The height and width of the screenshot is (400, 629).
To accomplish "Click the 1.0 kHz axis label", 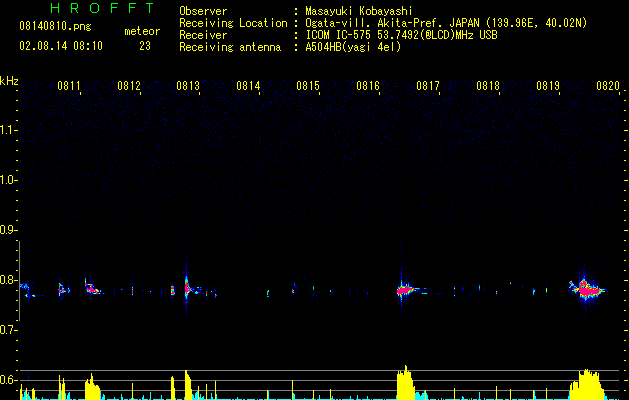I will click(x=8, y=180).
